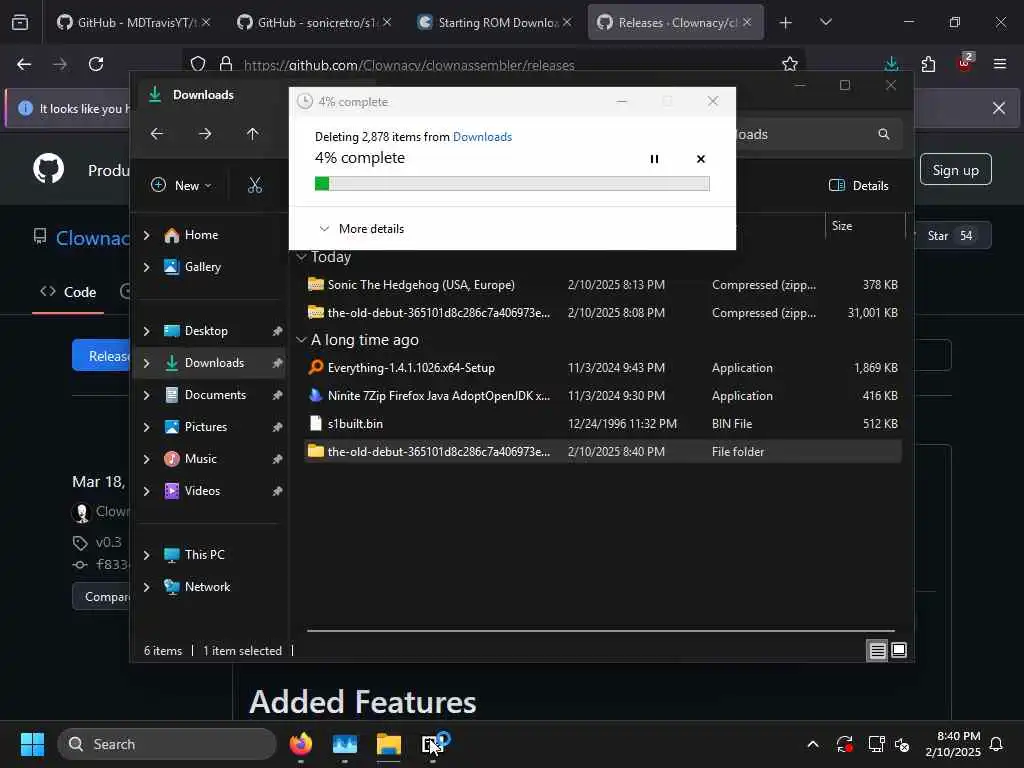Toggle the Details pane button
This screenshot has height=768, width=1024.
[x=858, y=185]
